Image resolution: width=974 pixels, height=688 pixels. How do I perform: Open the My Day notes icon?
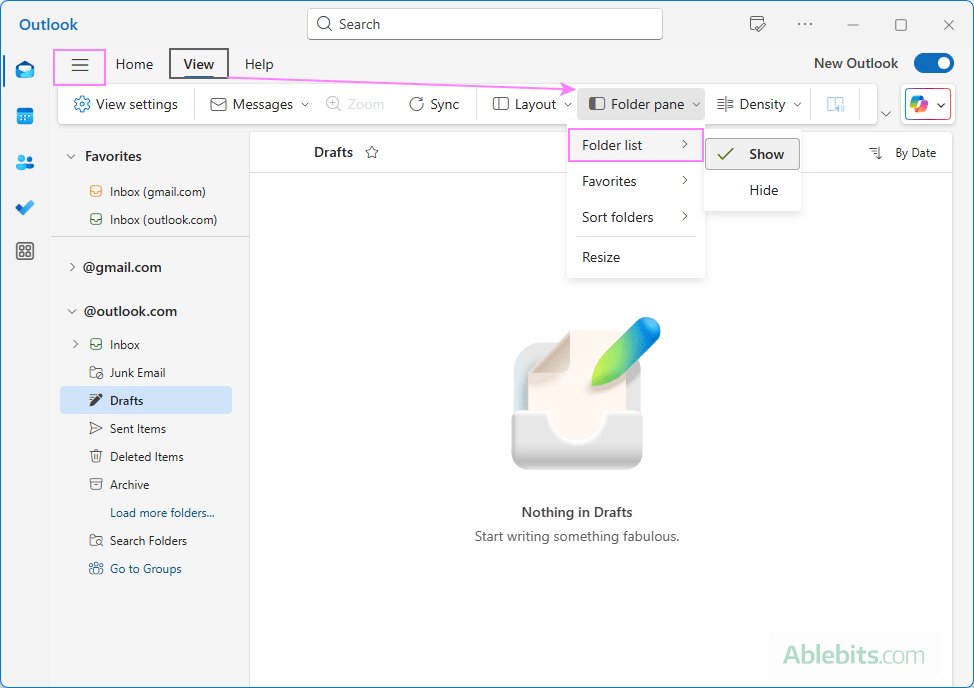(x=757, y=24)
